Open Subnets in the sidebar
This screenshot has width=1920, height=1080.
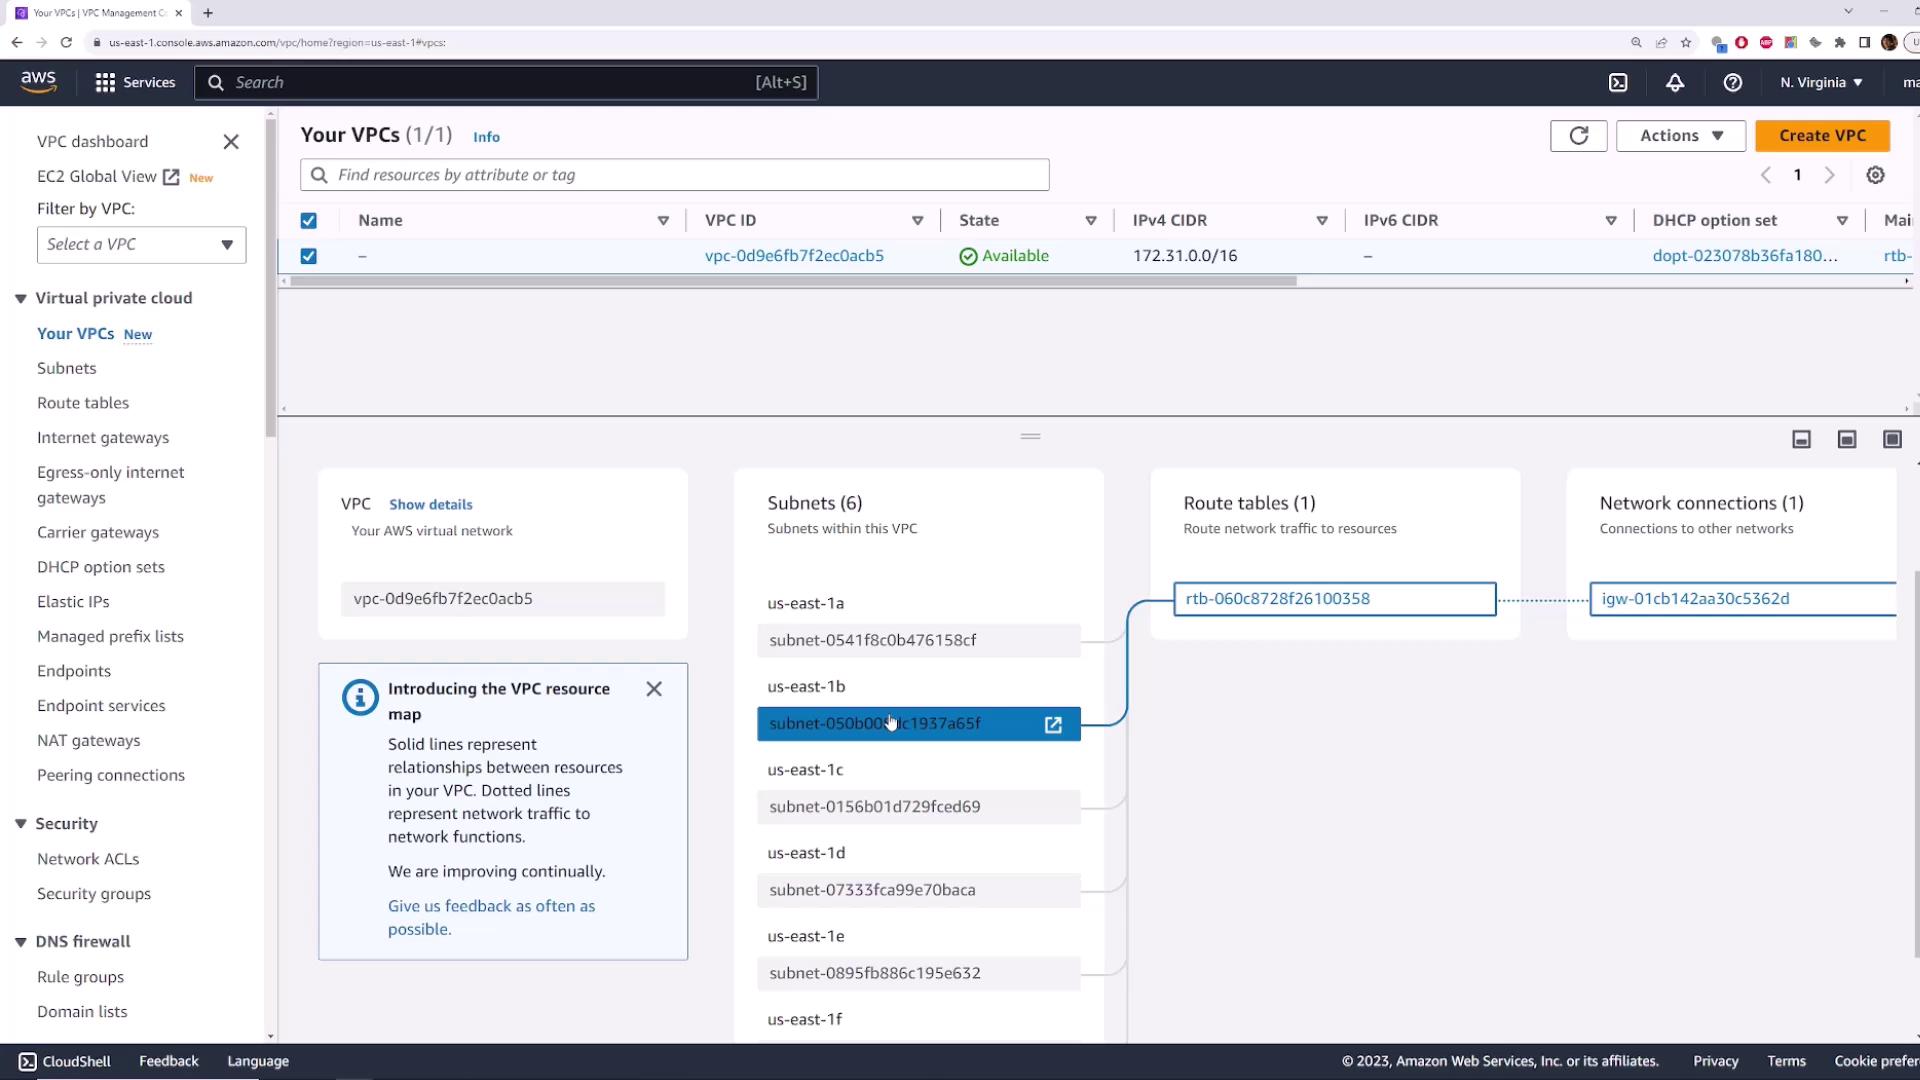(x=67, y=368)
